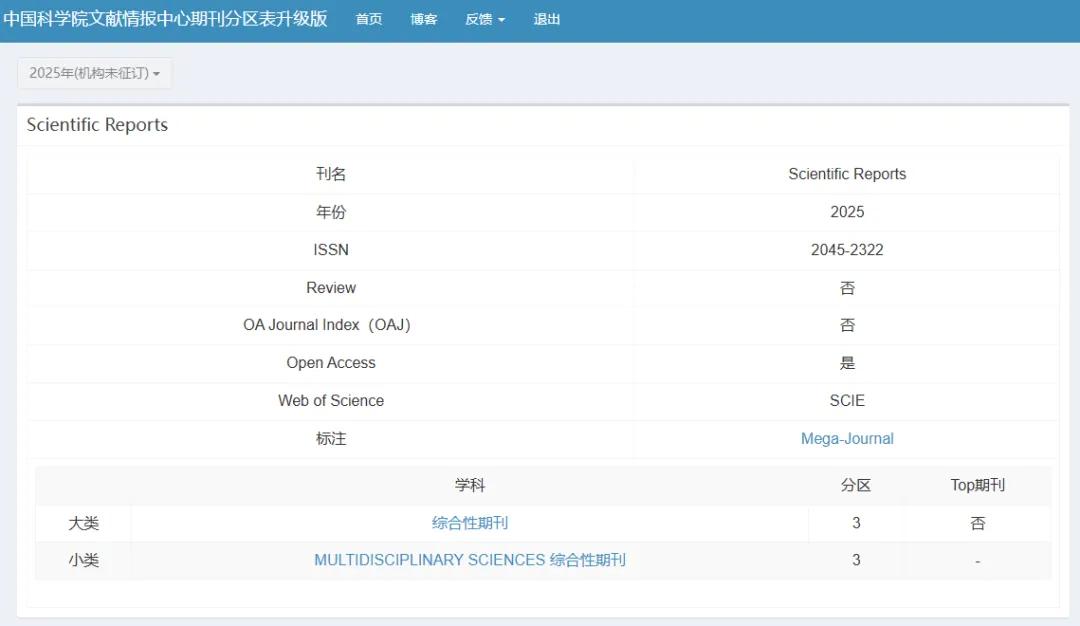Open MULTIDISCIPLINARY SCIENCES 综合性期刊 subcategory link
The width and height of the screenshot is (1080, 626).
pyautogui.click(x=470, y=561)
